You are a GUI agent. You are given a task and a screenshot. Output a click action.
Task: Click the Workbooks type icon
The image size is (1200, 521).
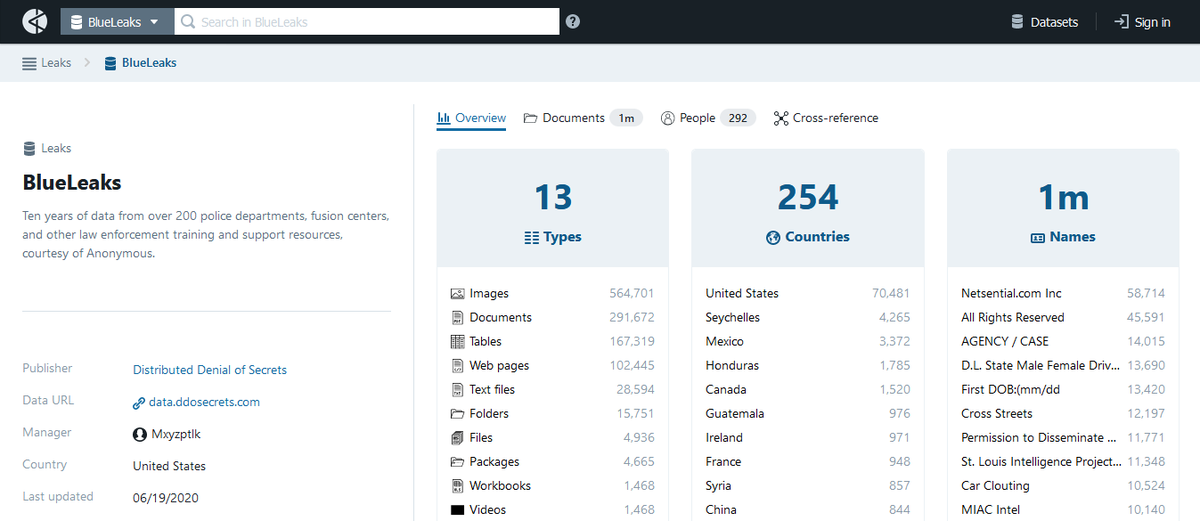pyautogui.click(x=458, y=486)
